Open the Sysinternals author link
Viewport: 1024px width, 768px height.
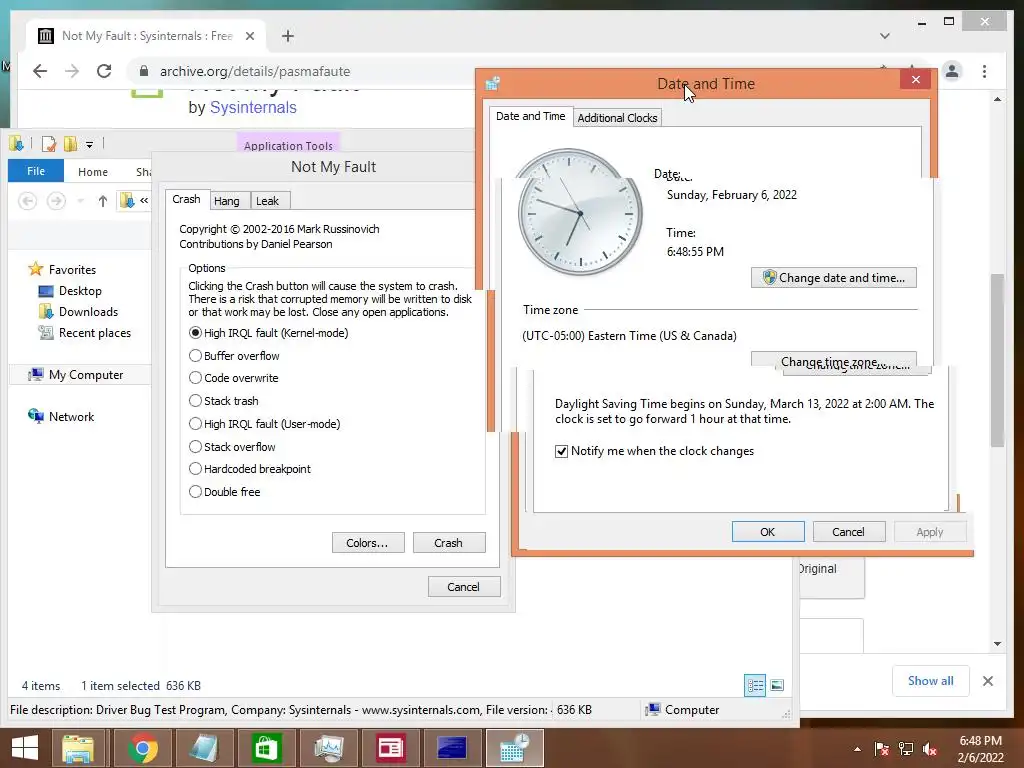coord(253,107)
